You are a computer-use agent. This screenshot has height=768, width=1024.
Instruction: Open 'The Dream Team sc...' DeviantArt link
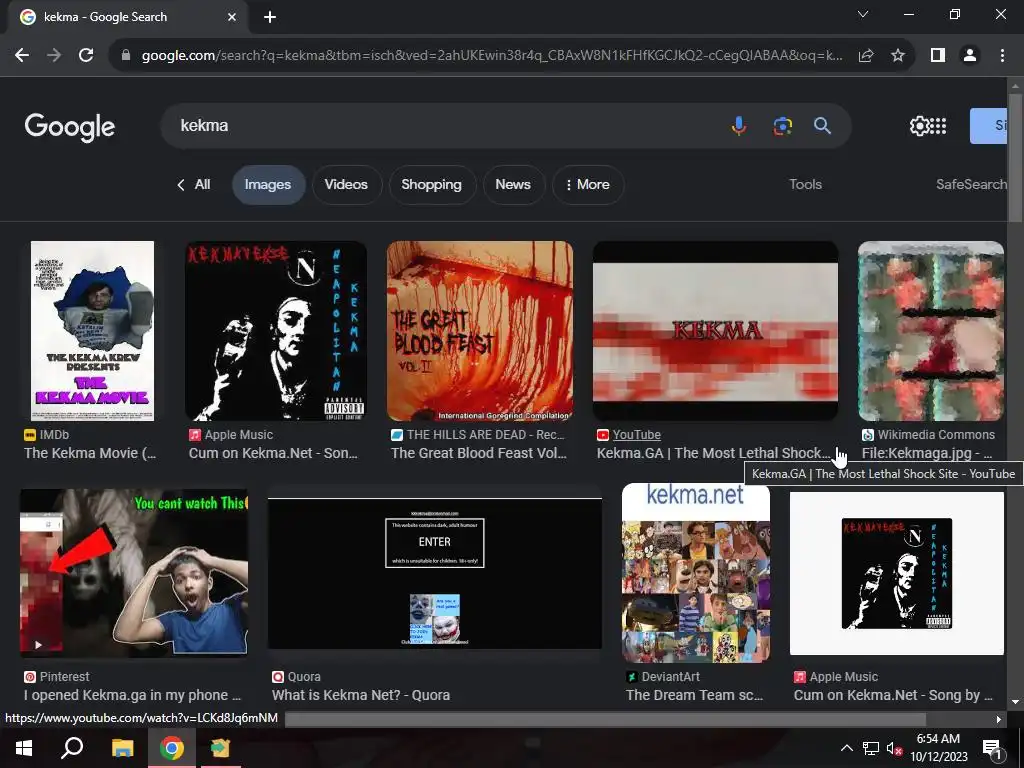694,696
